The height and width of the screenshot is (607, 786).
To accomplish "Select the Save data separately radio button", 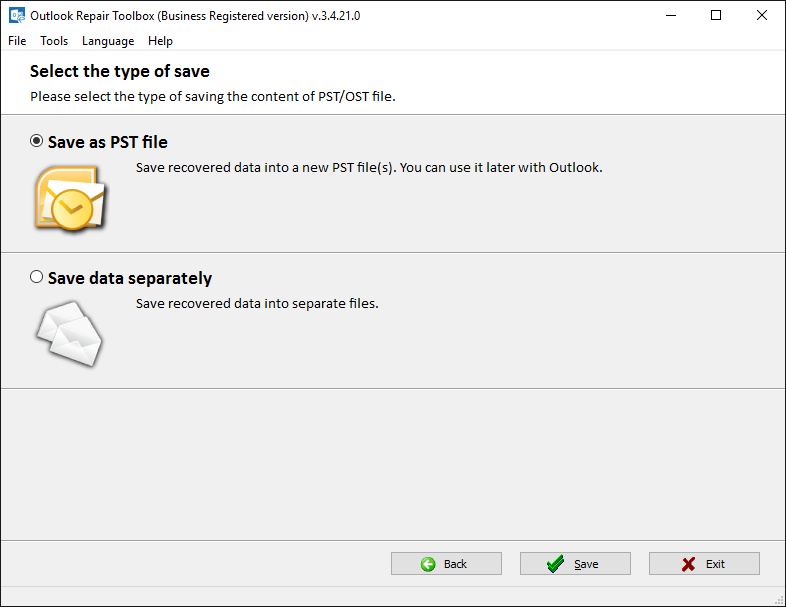I will click(x=36, y=277).
